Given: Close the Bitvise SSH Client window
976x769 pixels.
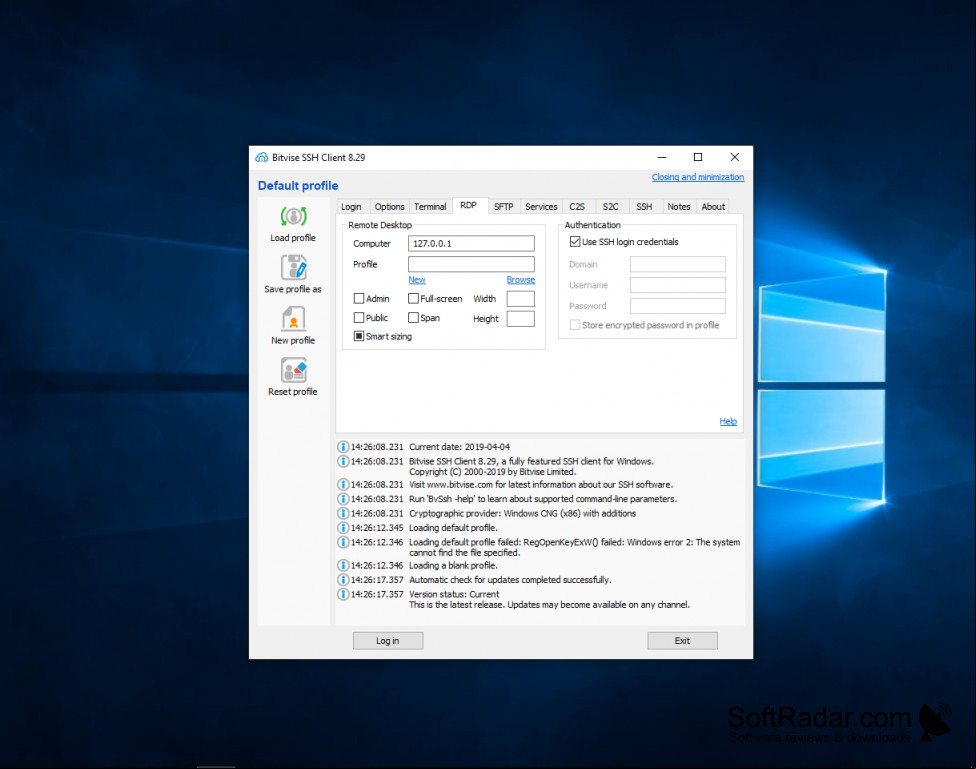Looking at the screenshot, I should tap(734, 158).
